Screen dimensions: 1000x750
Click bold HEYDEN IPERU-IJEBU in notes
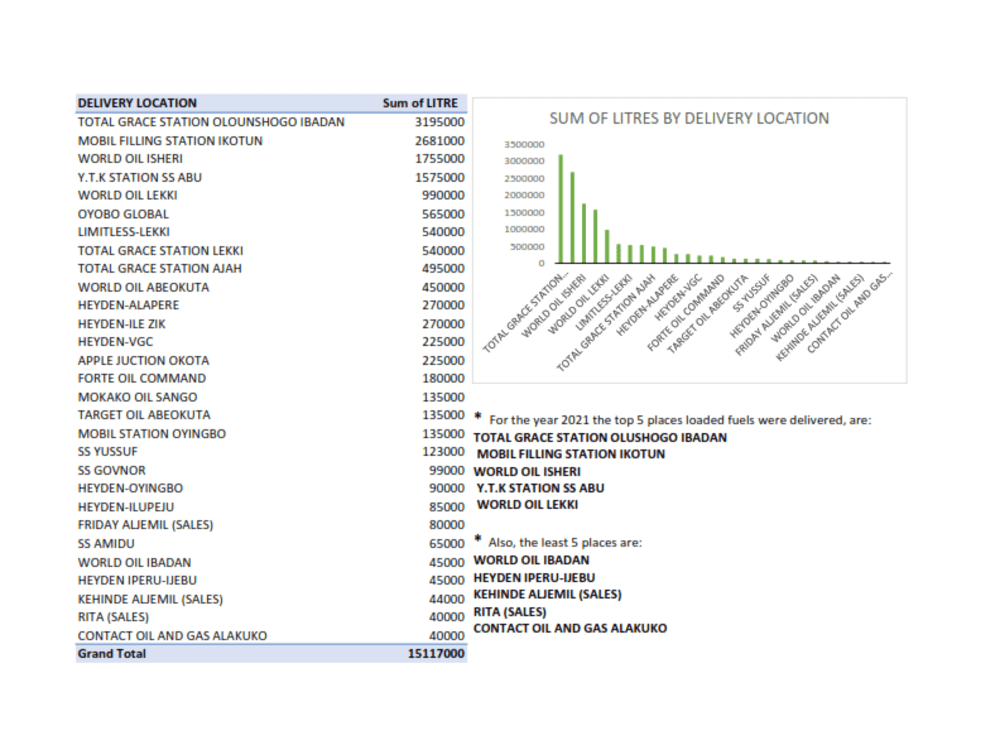[x=534, y=578]
